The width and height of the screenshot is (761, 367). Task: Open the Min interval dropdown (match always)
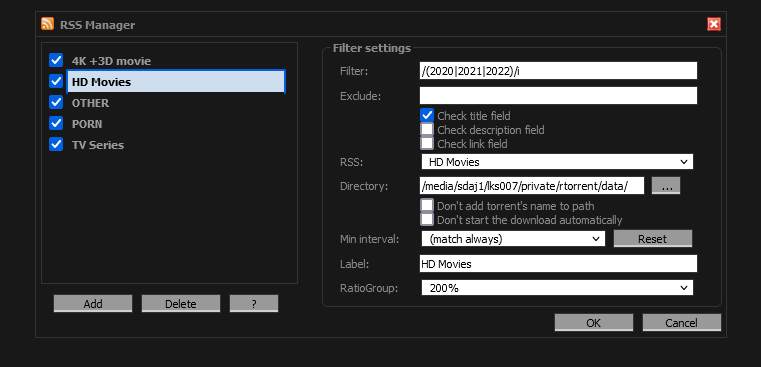pos(513,239)
